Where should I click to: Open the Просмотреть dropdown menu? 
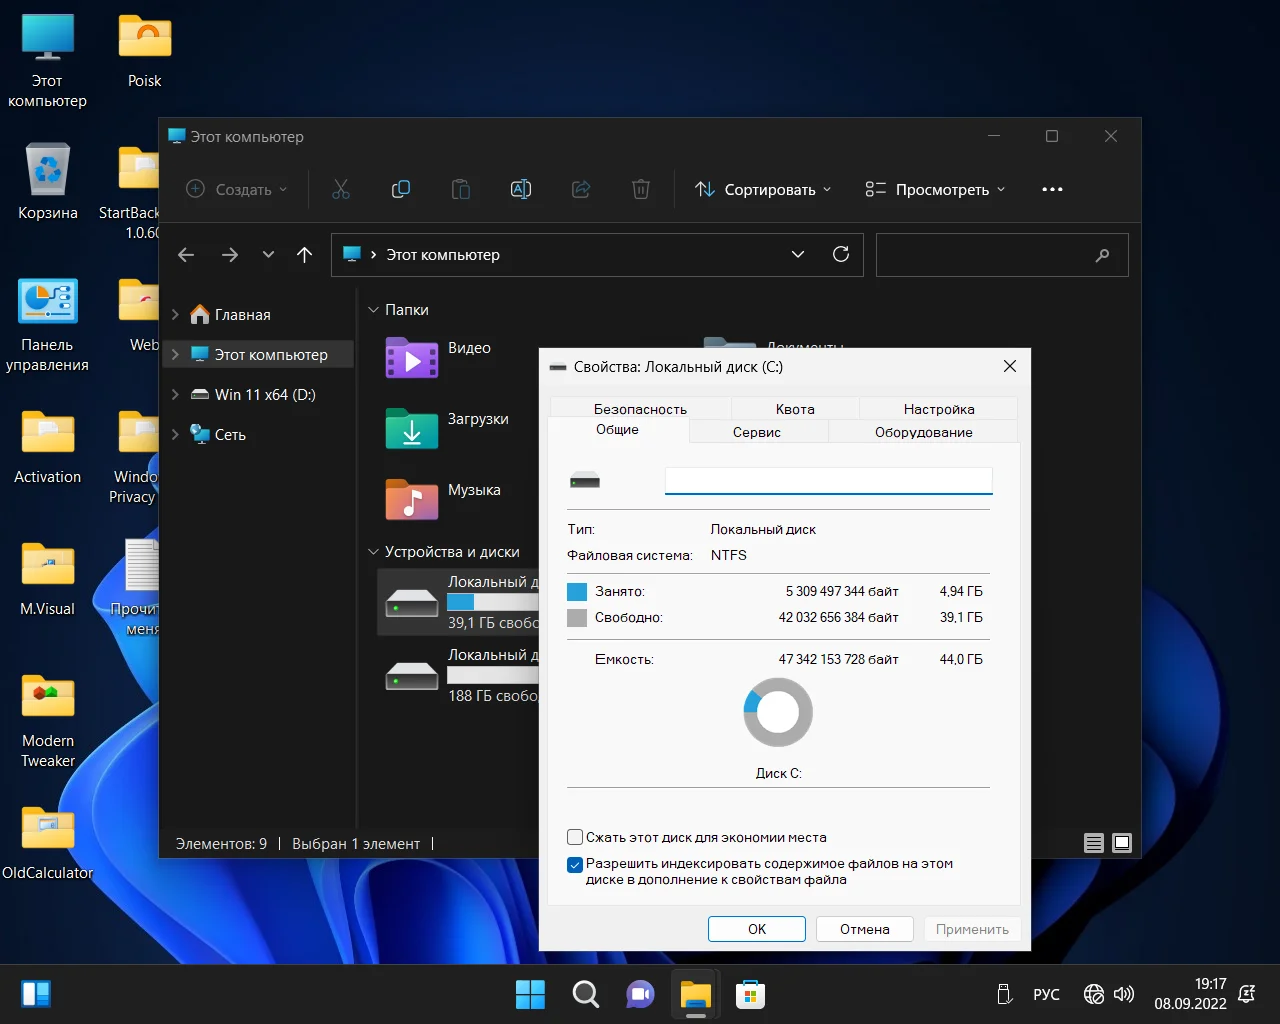(935, 189)
